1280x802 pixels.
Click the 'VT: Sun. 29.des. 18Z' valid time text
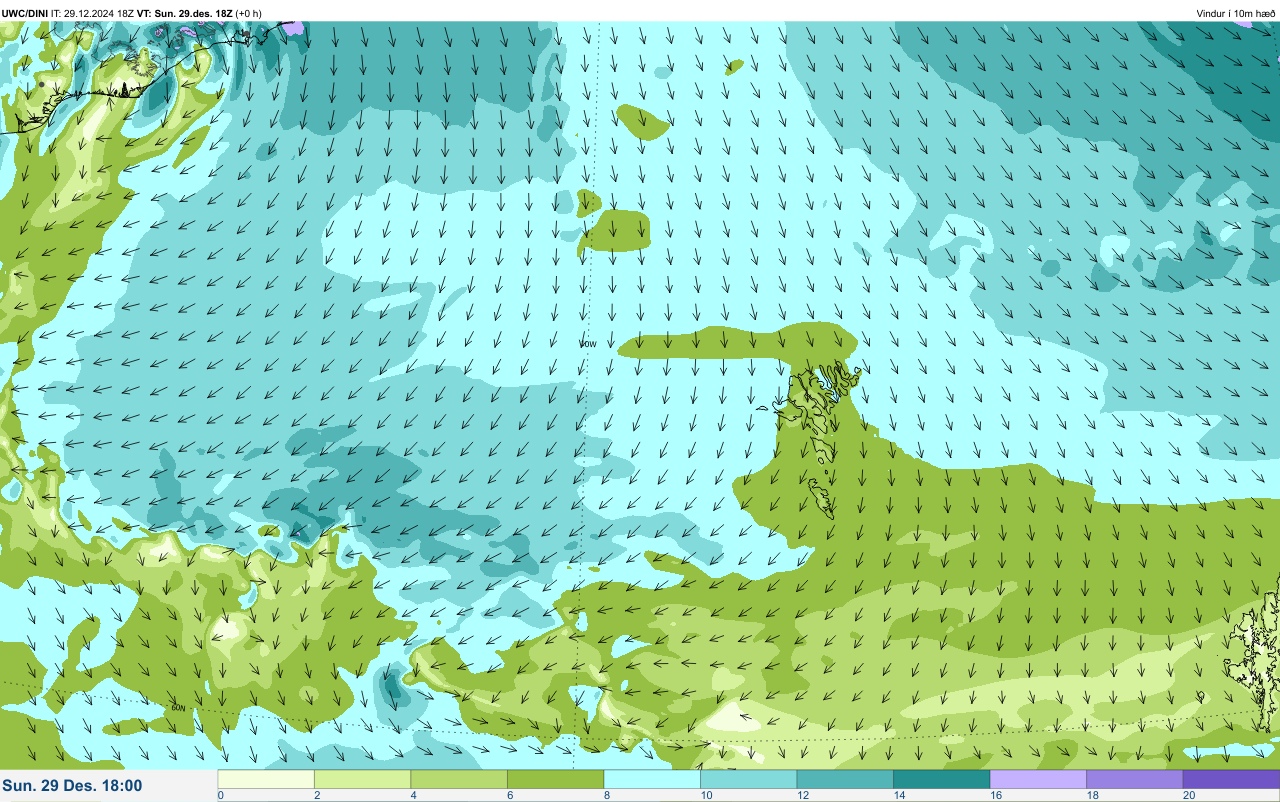[184, 13]
